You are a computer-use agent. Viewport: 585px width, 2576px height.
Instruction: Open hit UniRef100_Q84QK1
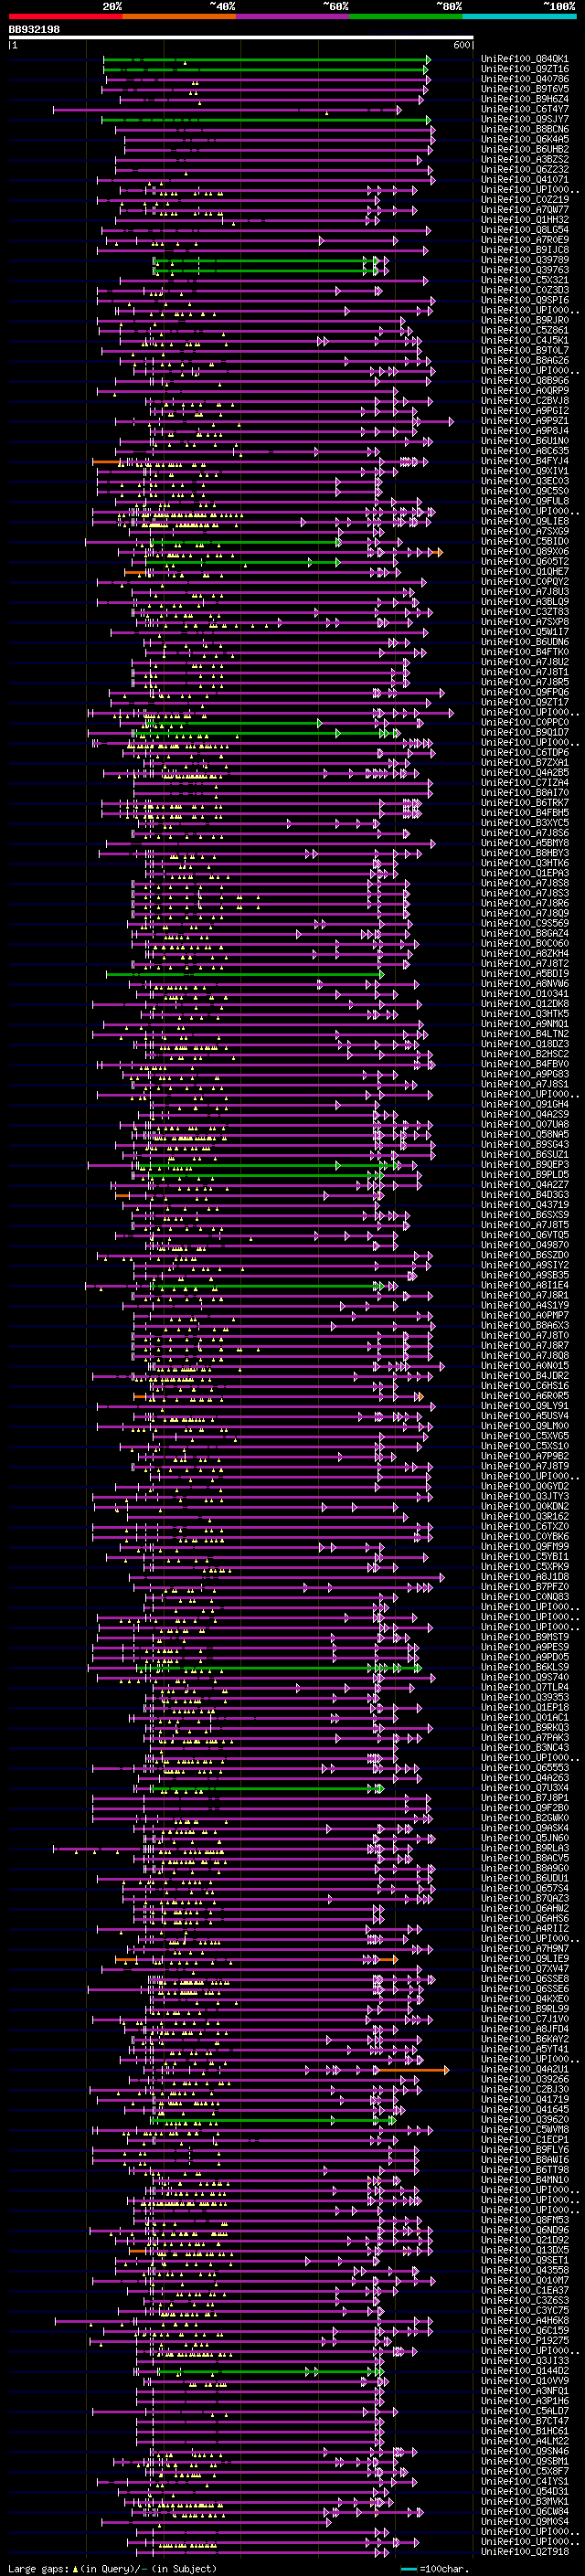(x=525, y=59)
